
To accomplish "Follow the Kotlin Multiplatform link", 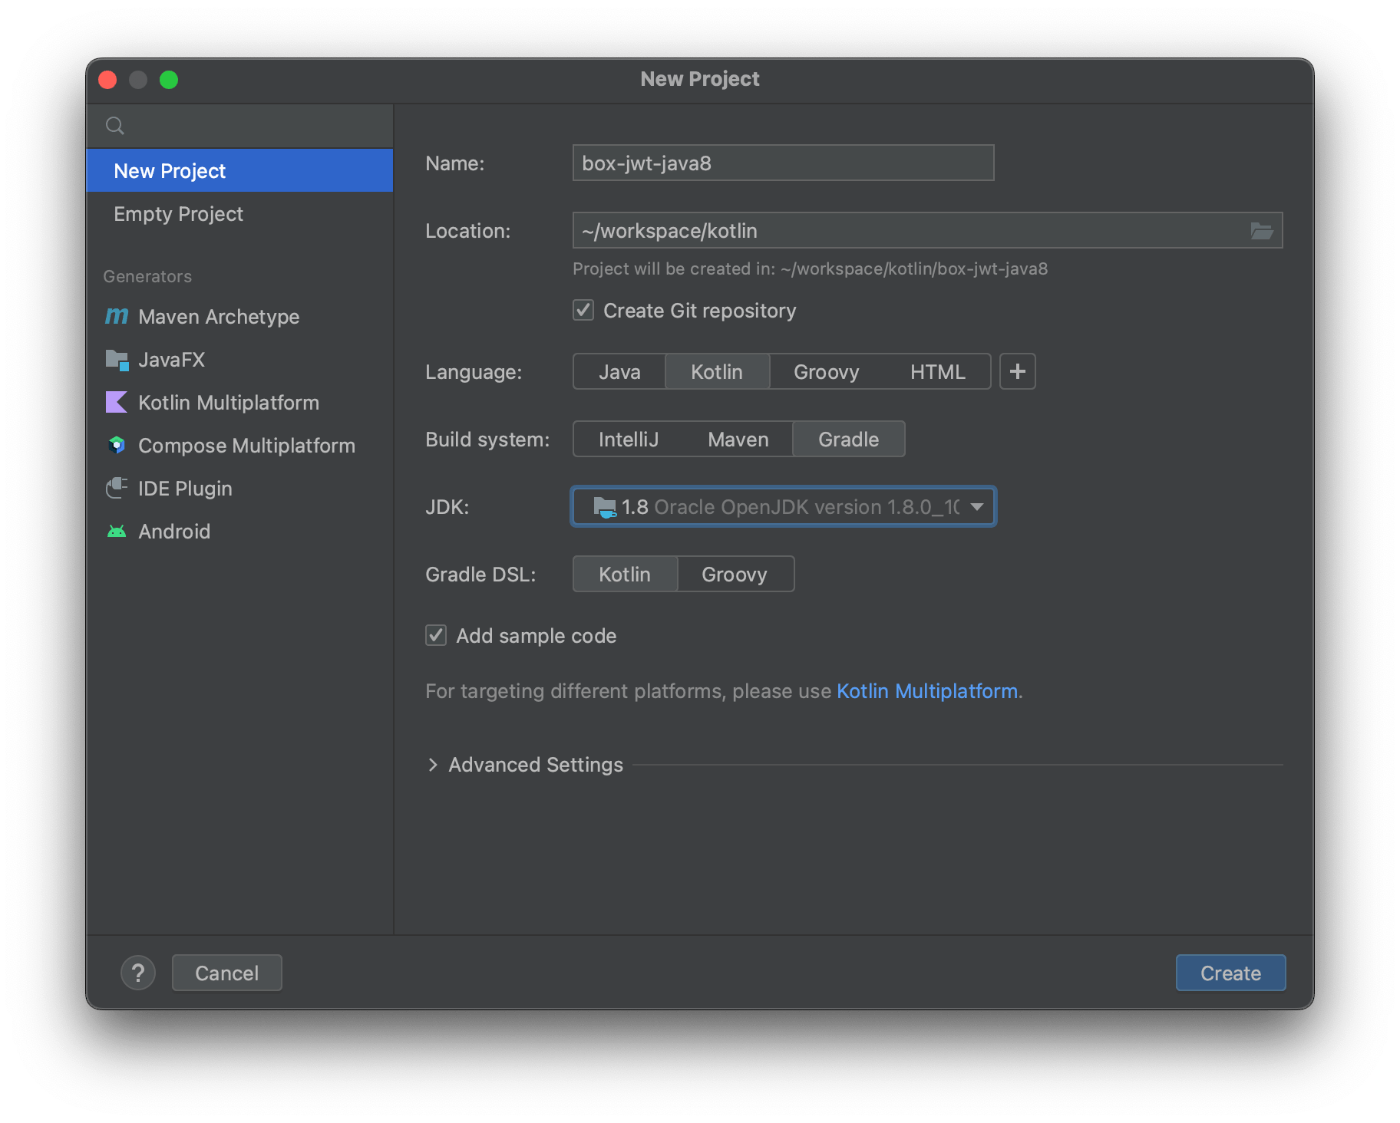I will tap(927, 691).
